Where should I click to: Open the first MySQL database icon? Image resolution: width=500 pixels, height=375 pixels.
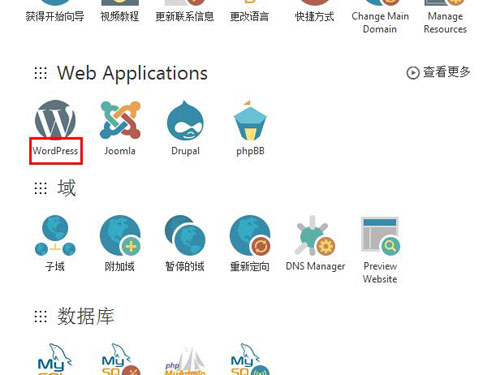(x=55, y=359)
